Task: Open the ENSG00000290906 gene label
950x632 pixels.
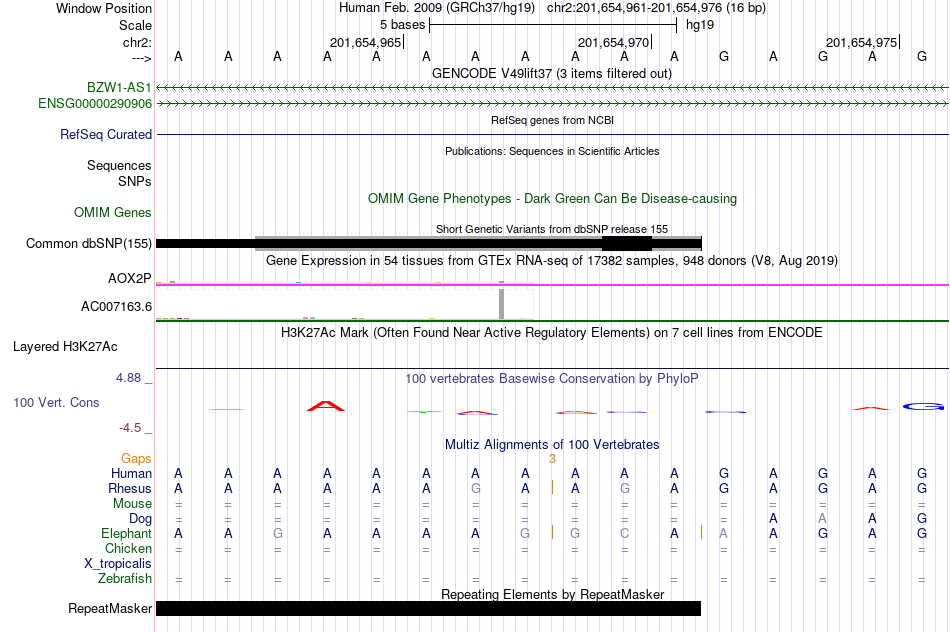Action: [95, 104]
